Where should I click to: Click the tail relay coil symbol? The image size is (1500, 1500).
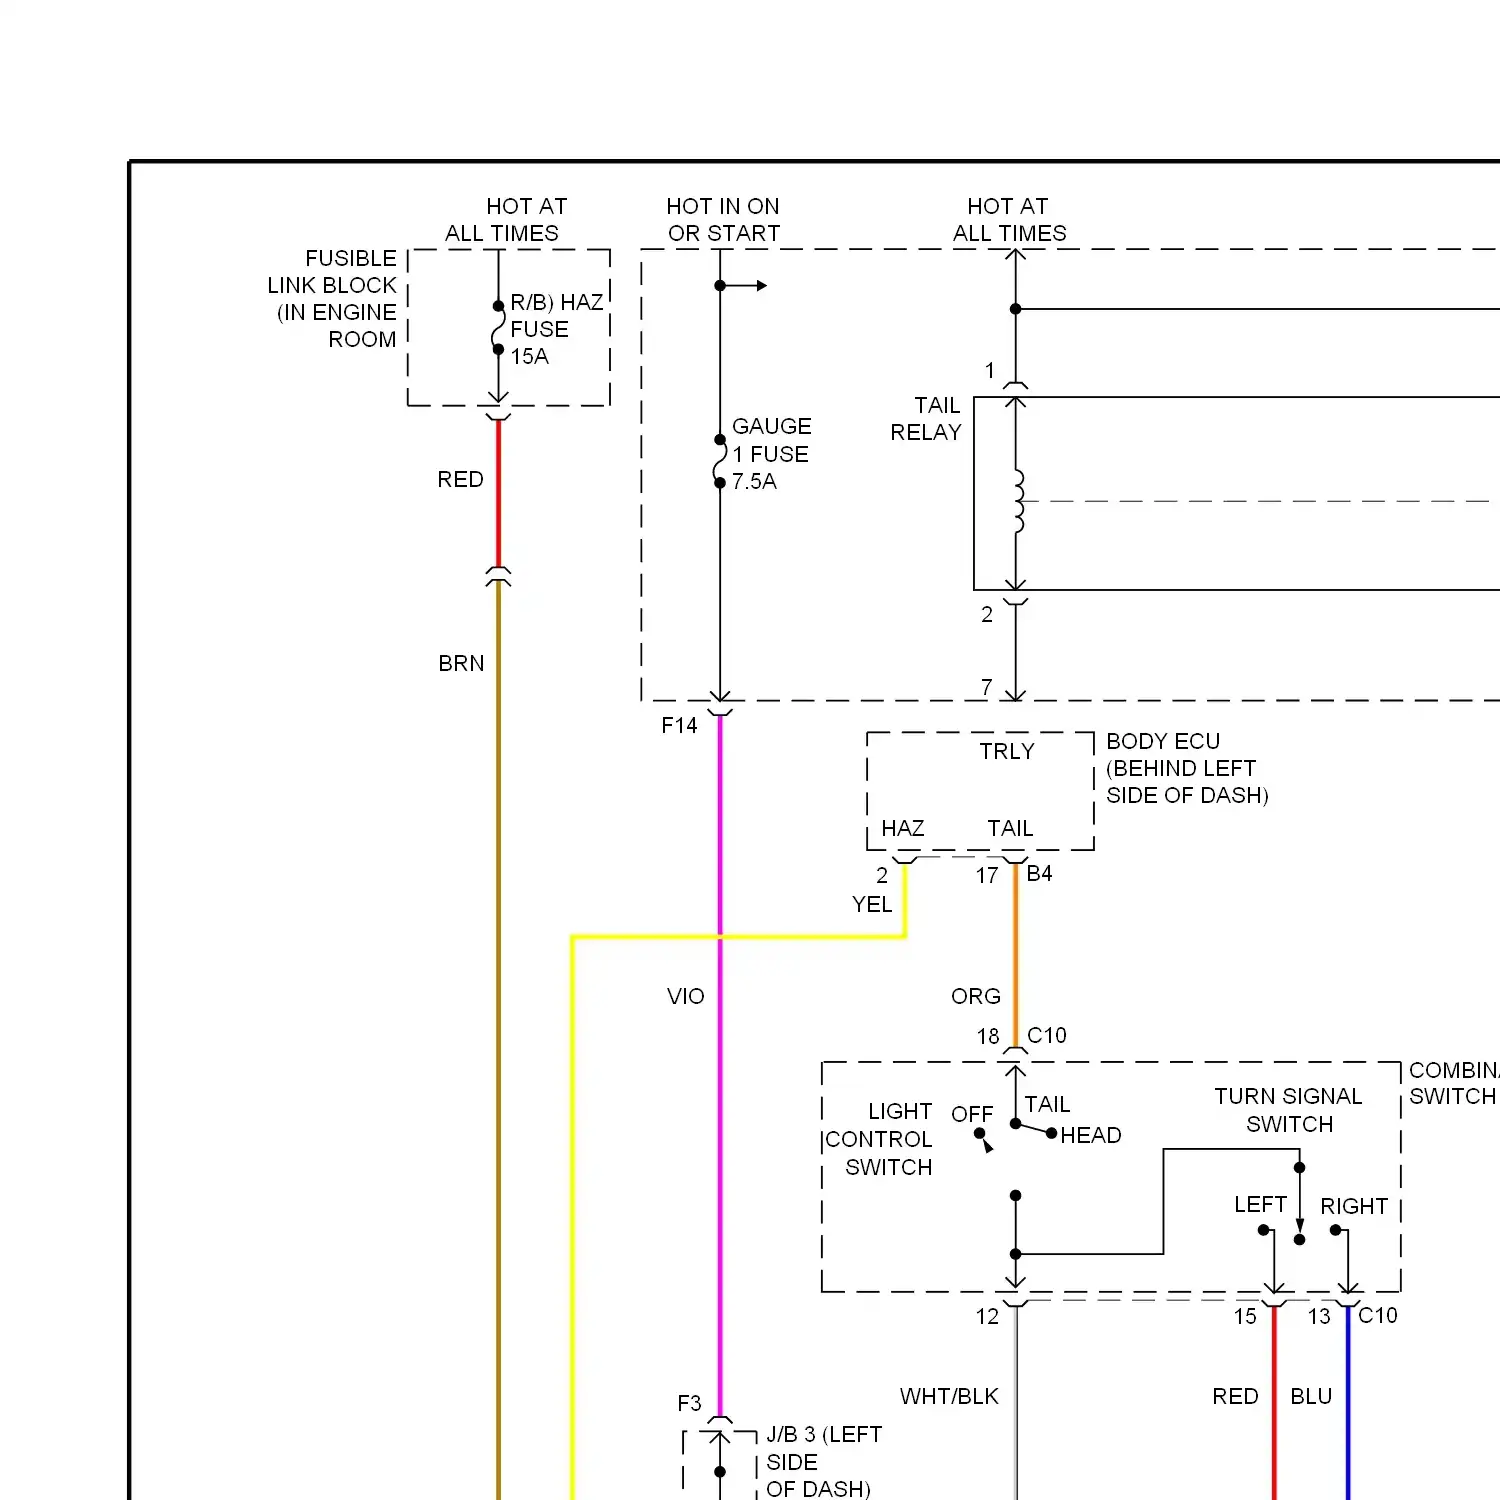(x=1019, y=502)
